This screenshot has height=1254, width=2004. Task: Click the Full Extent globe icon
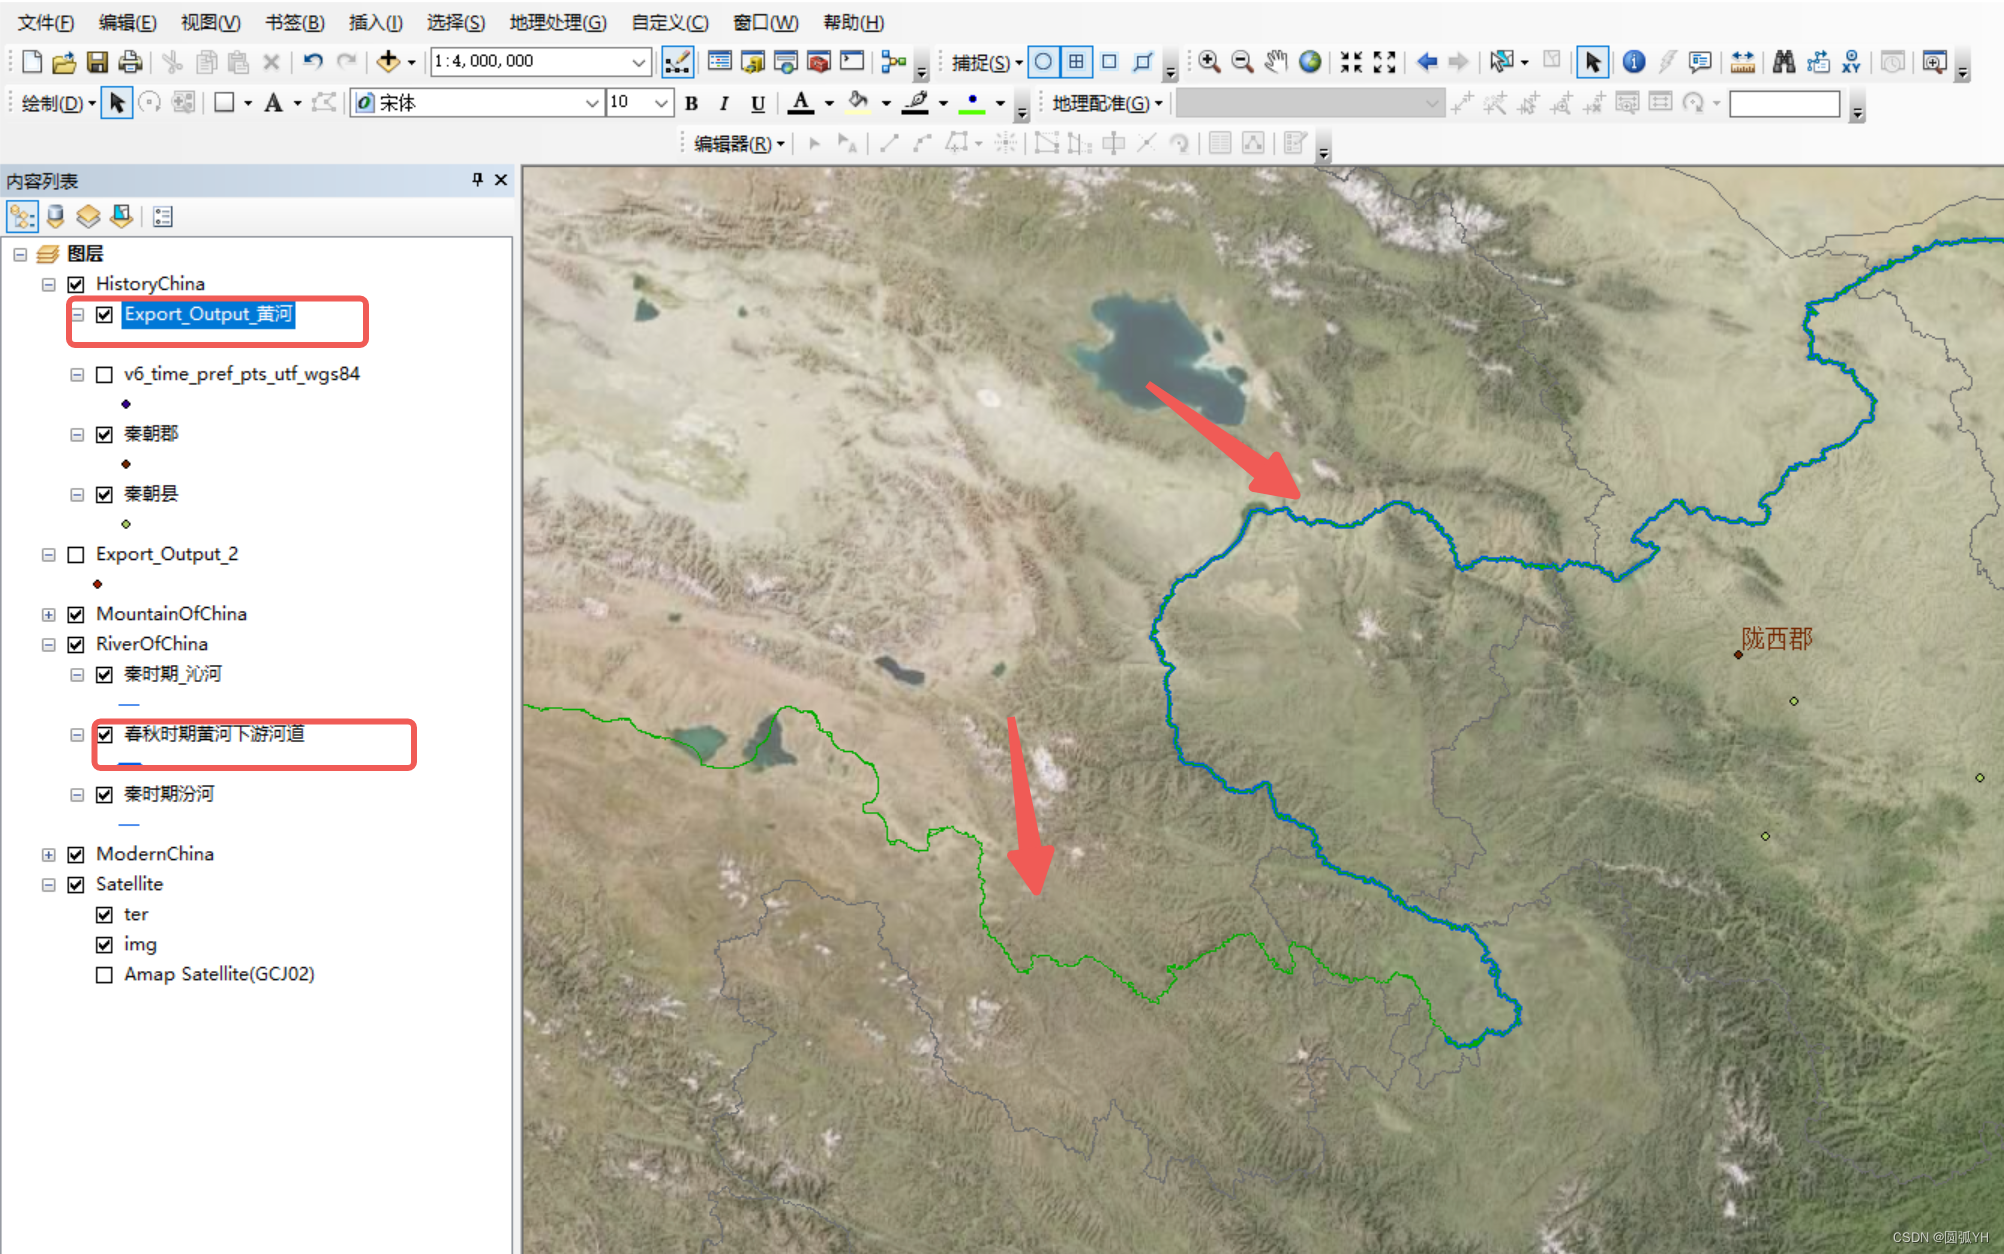click(1309, 62)
